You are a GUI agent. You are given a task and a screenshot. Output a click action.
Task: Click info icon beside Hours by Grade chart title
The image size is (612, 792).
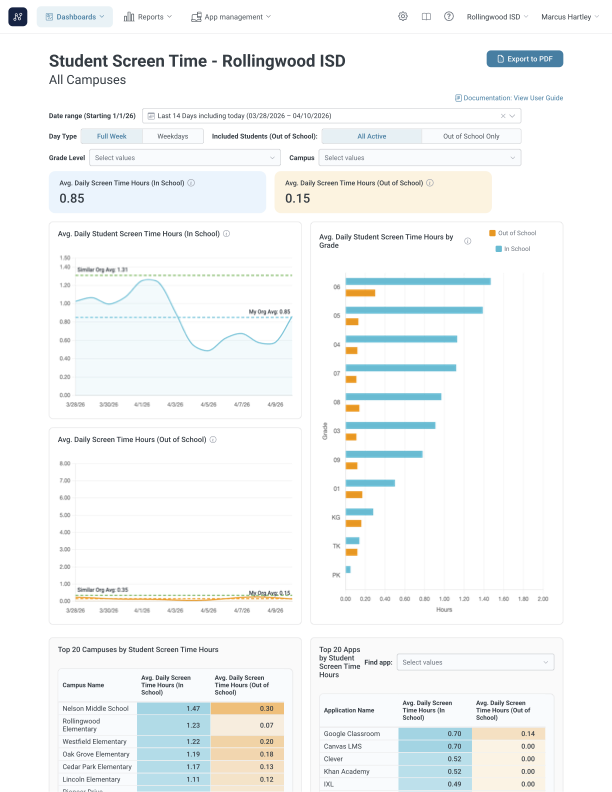pyautogui.click(x=468, y=241)
